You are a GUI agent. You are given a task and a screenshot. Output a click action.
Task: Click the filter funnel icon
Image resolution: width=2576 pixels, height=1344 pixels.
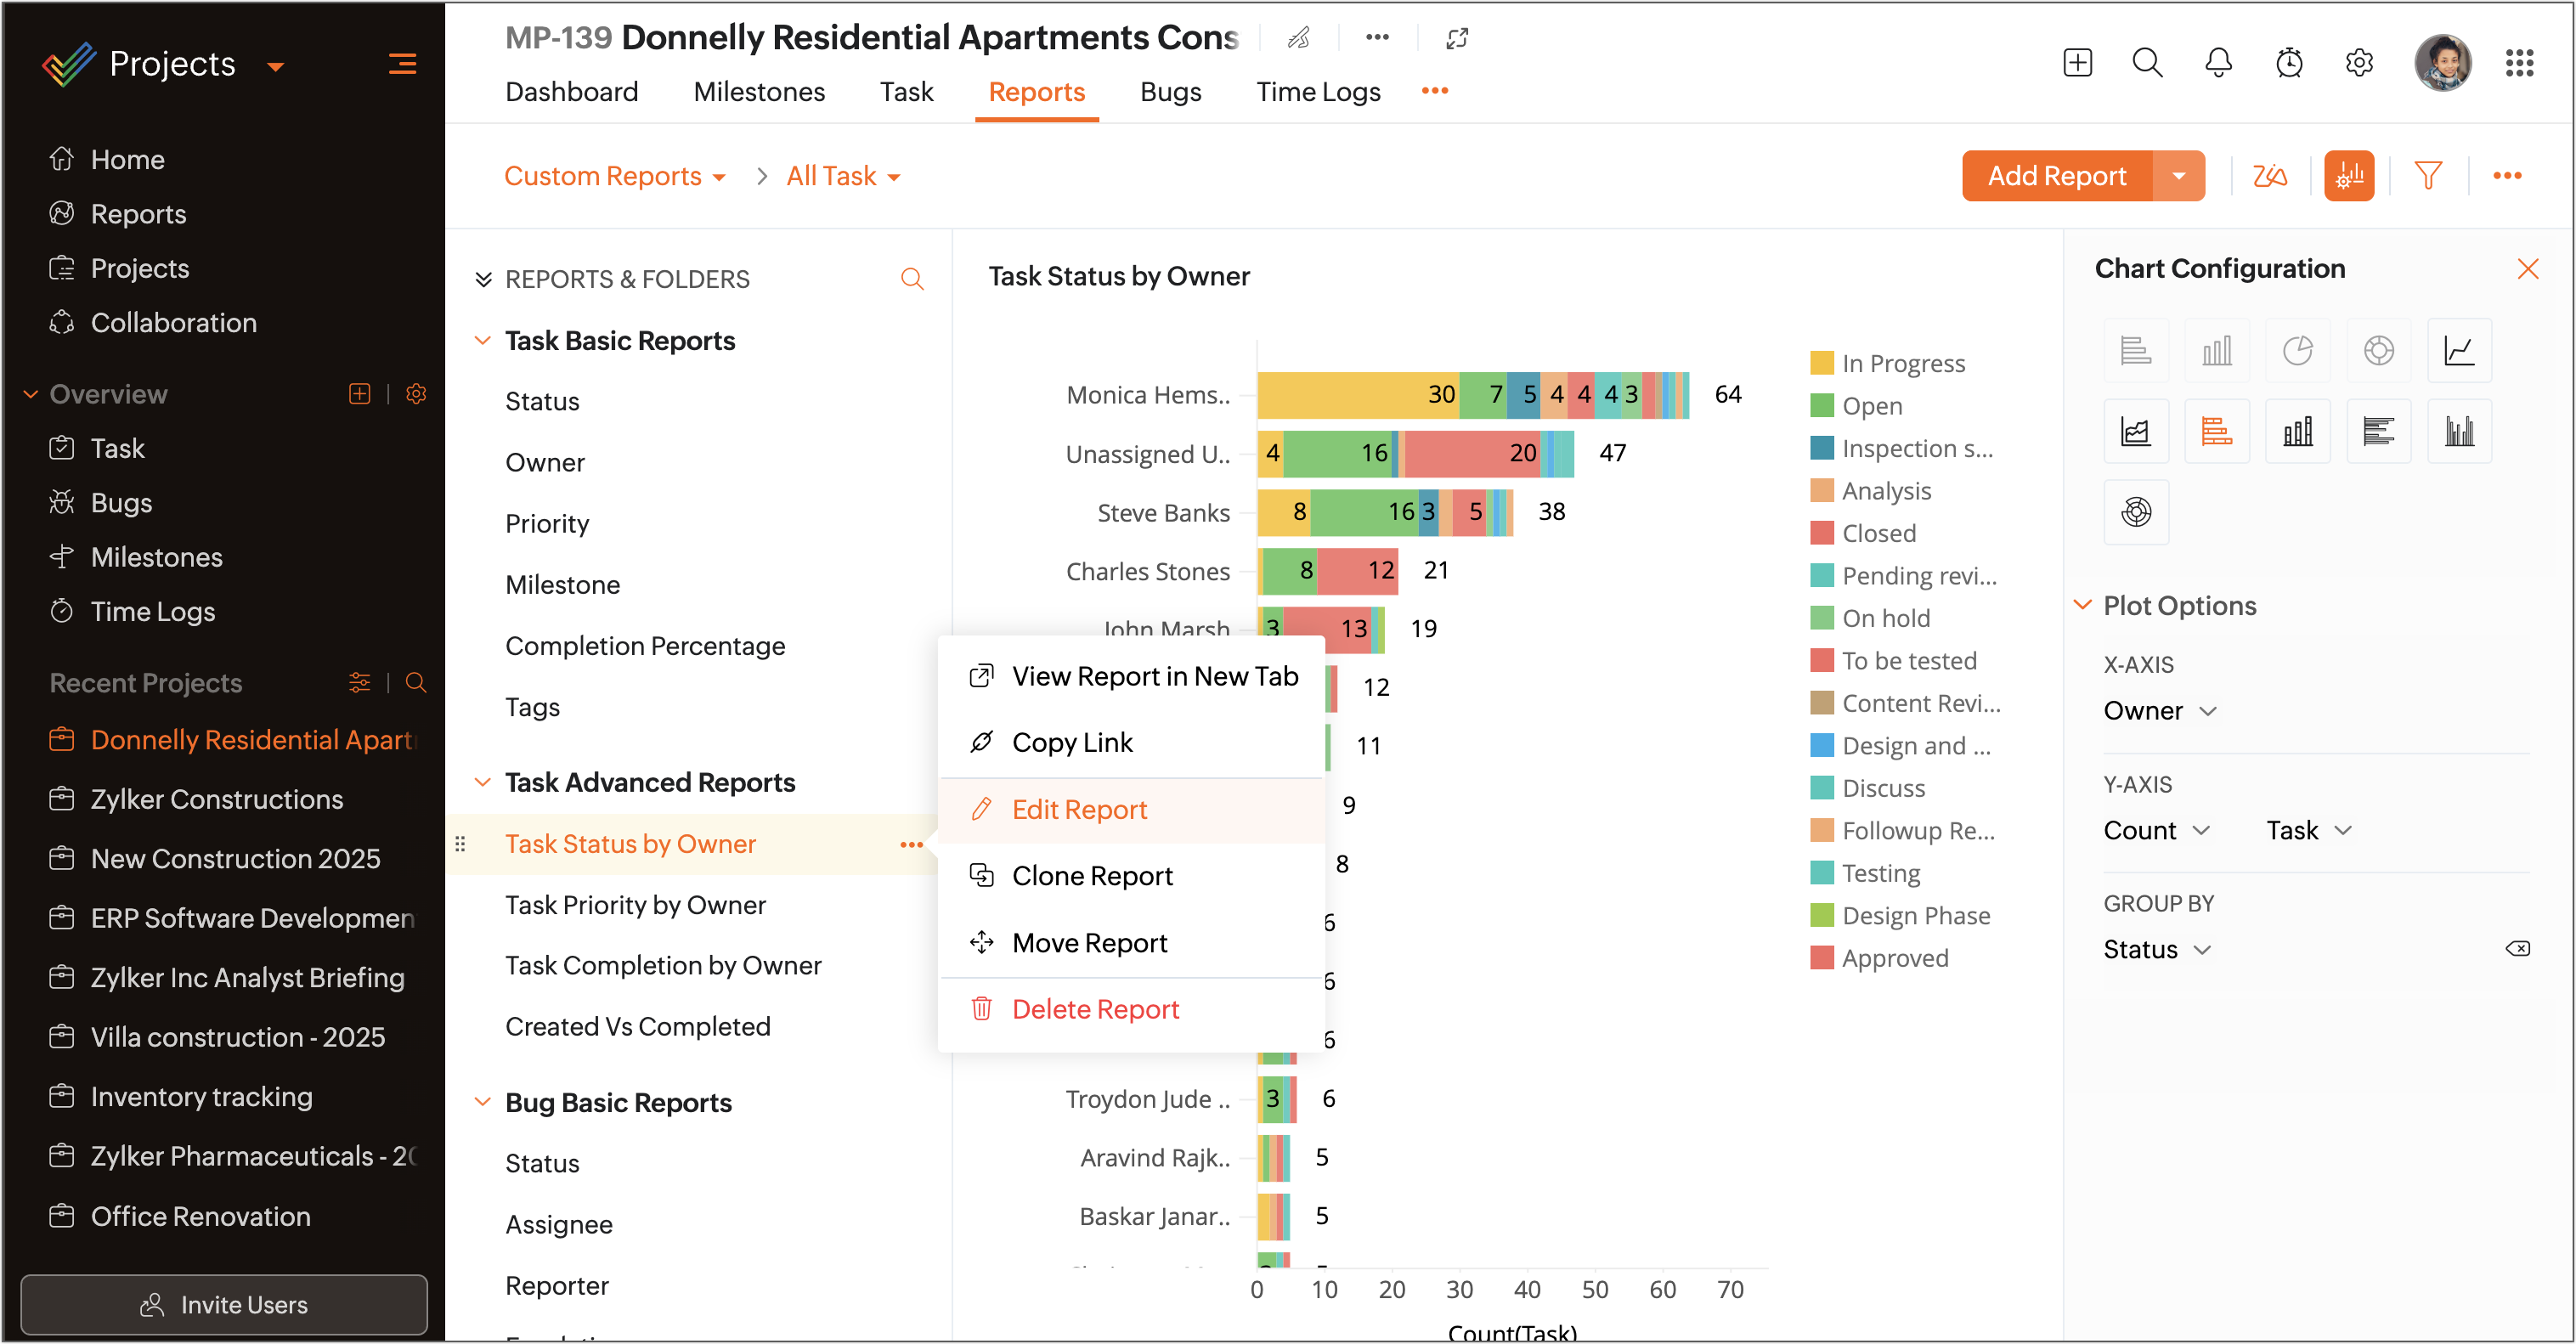(2428, 176)
